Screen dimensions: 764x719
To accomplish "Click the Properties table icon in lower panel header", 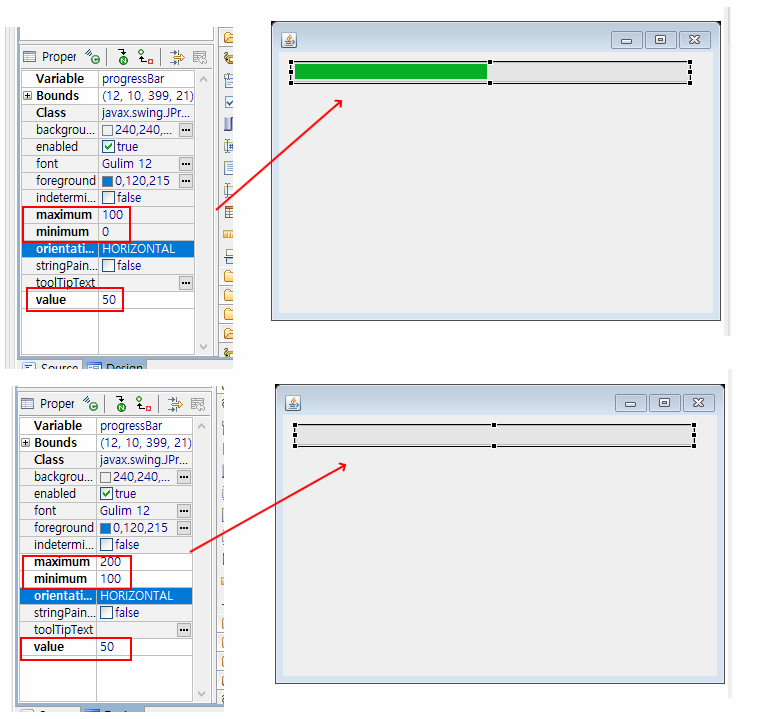I will (x=27, y=403).
